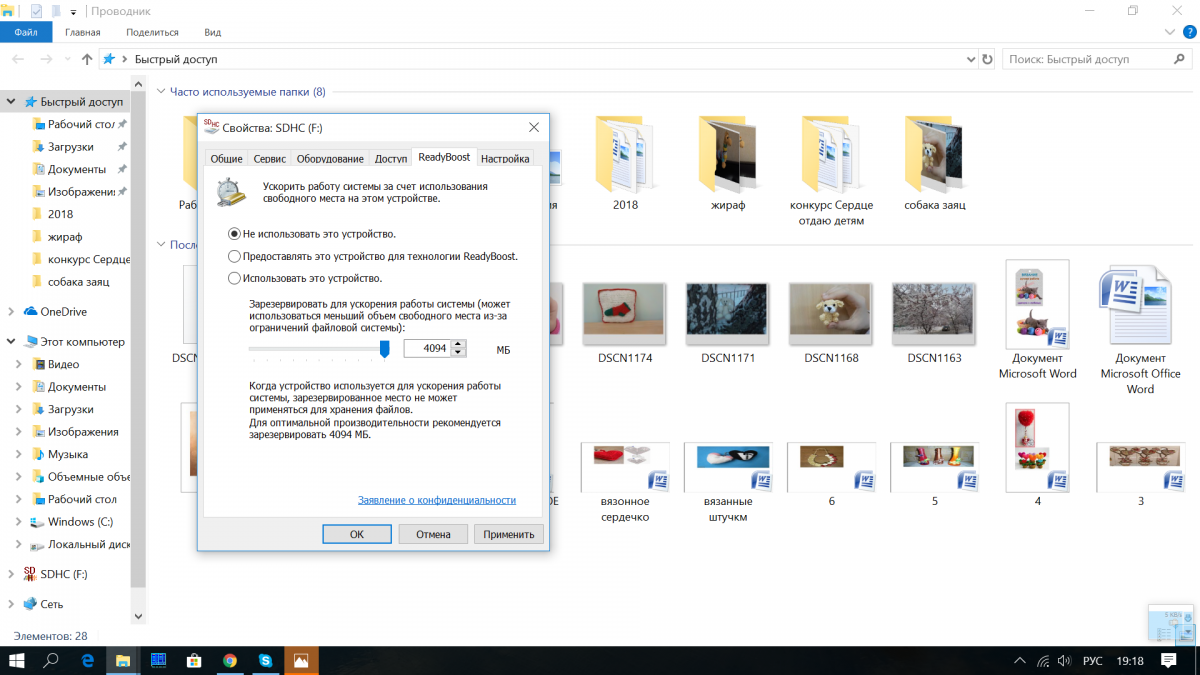Expand OneDrive tree node
Viewport: 1200px width, 675px height.
tap(10, 312)
